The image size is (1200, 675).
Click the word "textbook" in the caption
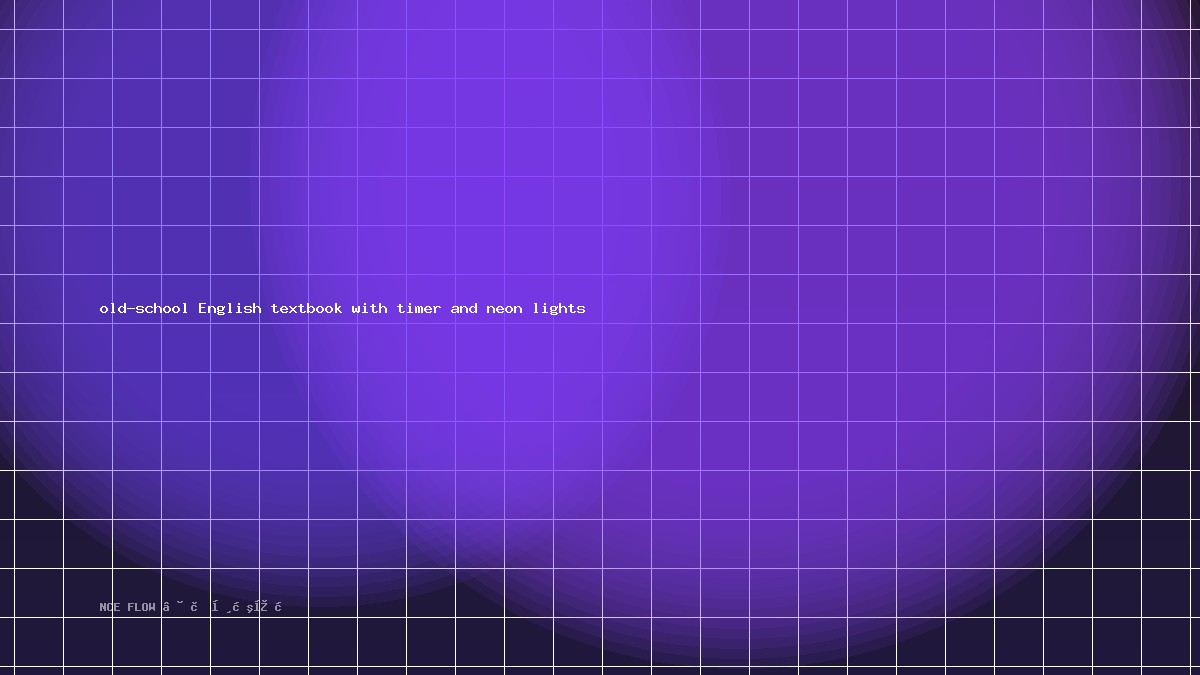[307, 308]
